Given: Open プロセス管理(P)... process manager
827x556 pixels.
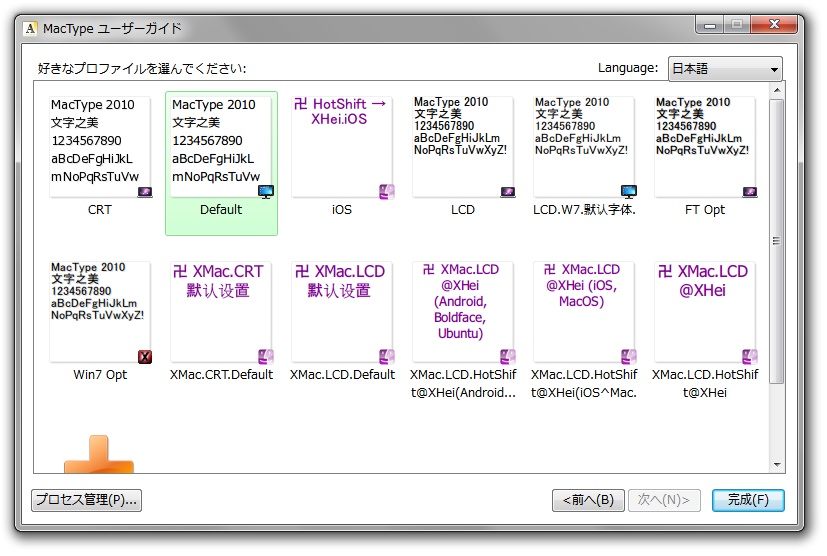Looking at the screenshot, I should pyautogui.click(x=86, y=500).
